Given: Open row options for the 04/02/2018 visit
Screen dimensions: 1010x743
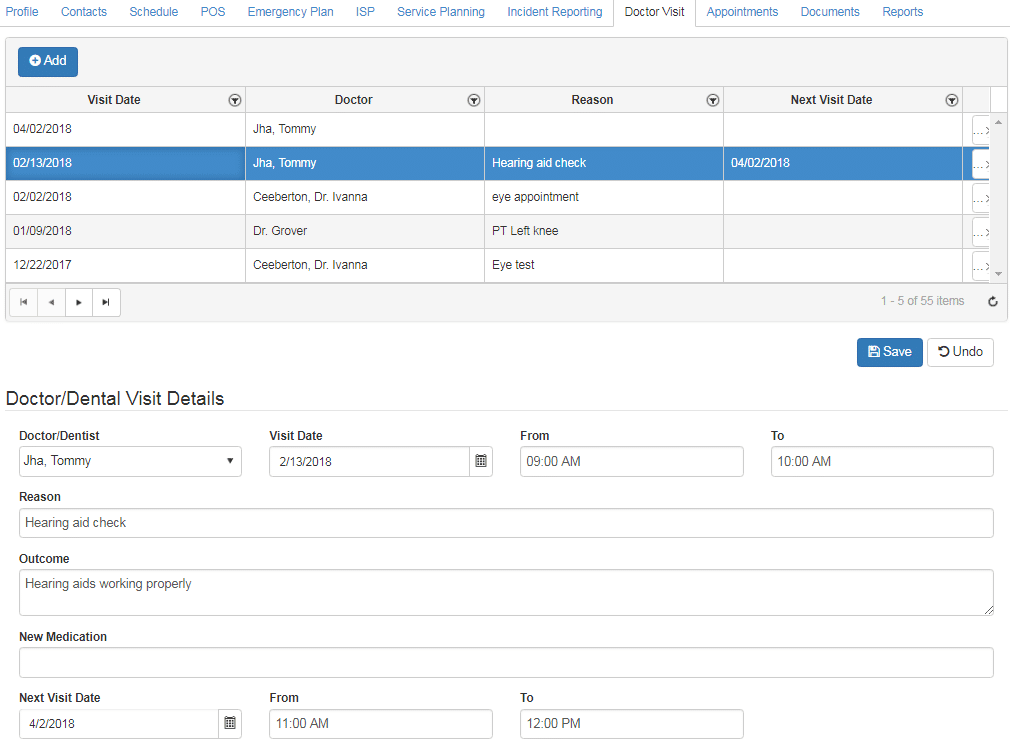Looking at the screenshot, I should pos(981,130).
